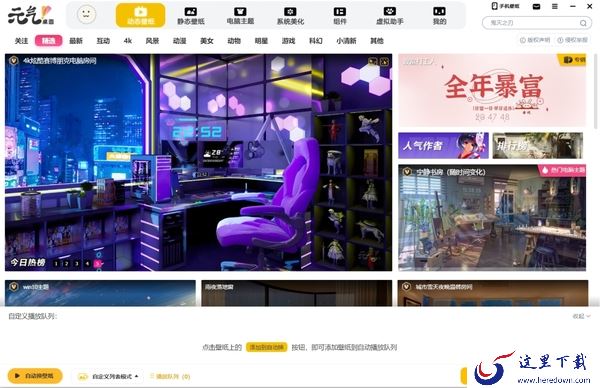Open the 手机壁纸 mobile wallpaper link
This screenshot has width=600, height=388.
click(505, 6)
